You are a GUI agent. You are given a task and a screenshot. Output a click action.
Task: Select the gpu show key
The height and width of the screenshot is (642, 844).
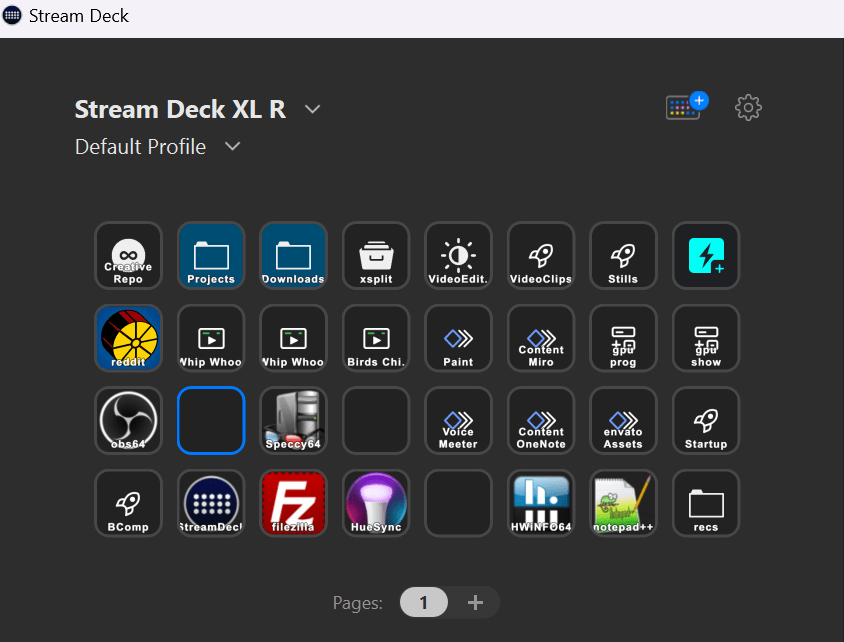click(706, 338)
